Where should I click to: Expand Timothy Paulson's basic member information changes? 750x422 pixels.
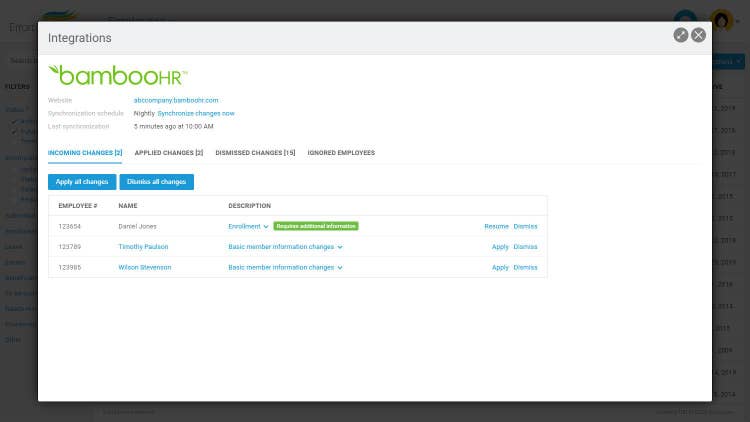click(285, 247)
